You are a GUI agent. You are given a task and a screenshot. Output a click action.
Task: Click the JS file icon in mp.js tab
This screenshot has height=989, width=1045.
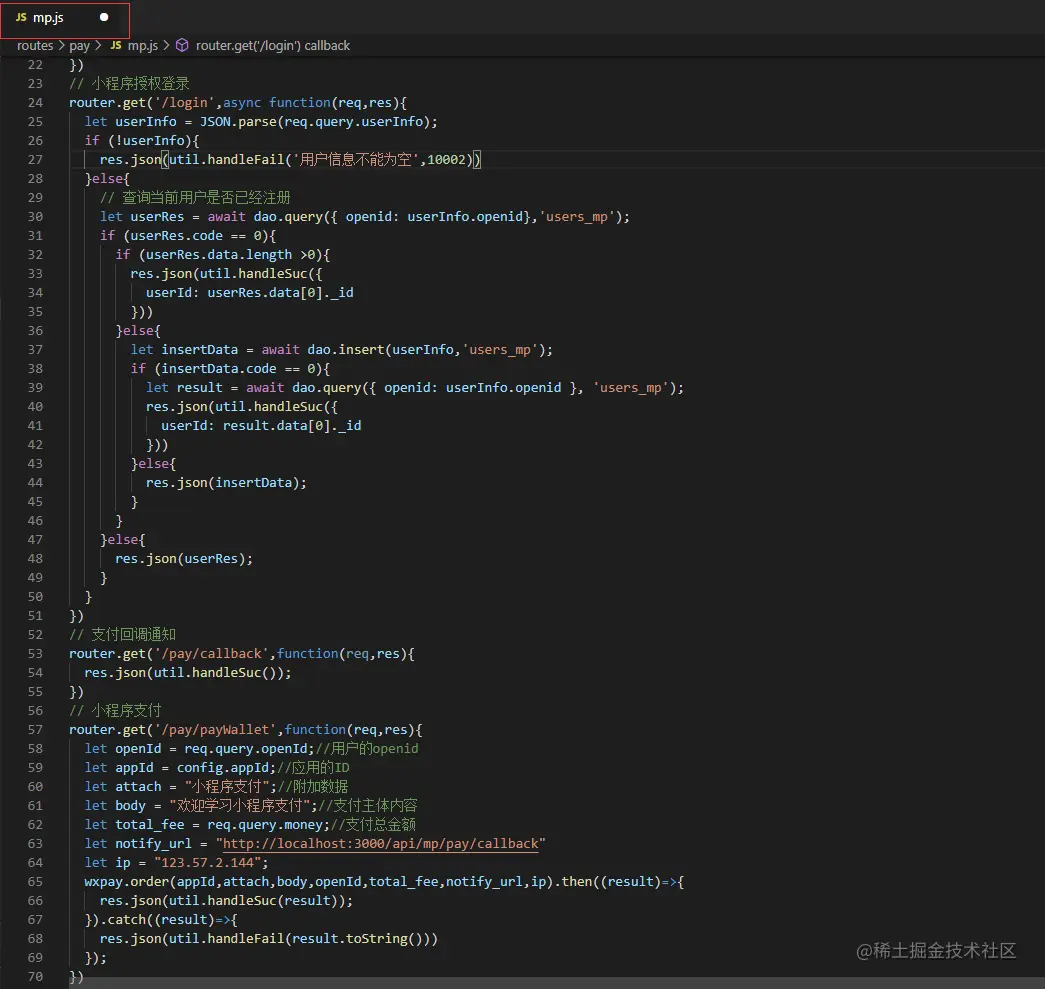click(x=21, y=18)
